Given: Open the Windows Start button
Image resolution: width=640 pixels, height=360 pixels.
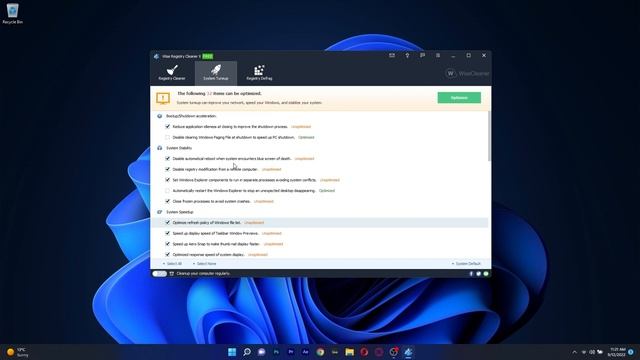Looking at the screenshot, I should click(x=232, y=352).
